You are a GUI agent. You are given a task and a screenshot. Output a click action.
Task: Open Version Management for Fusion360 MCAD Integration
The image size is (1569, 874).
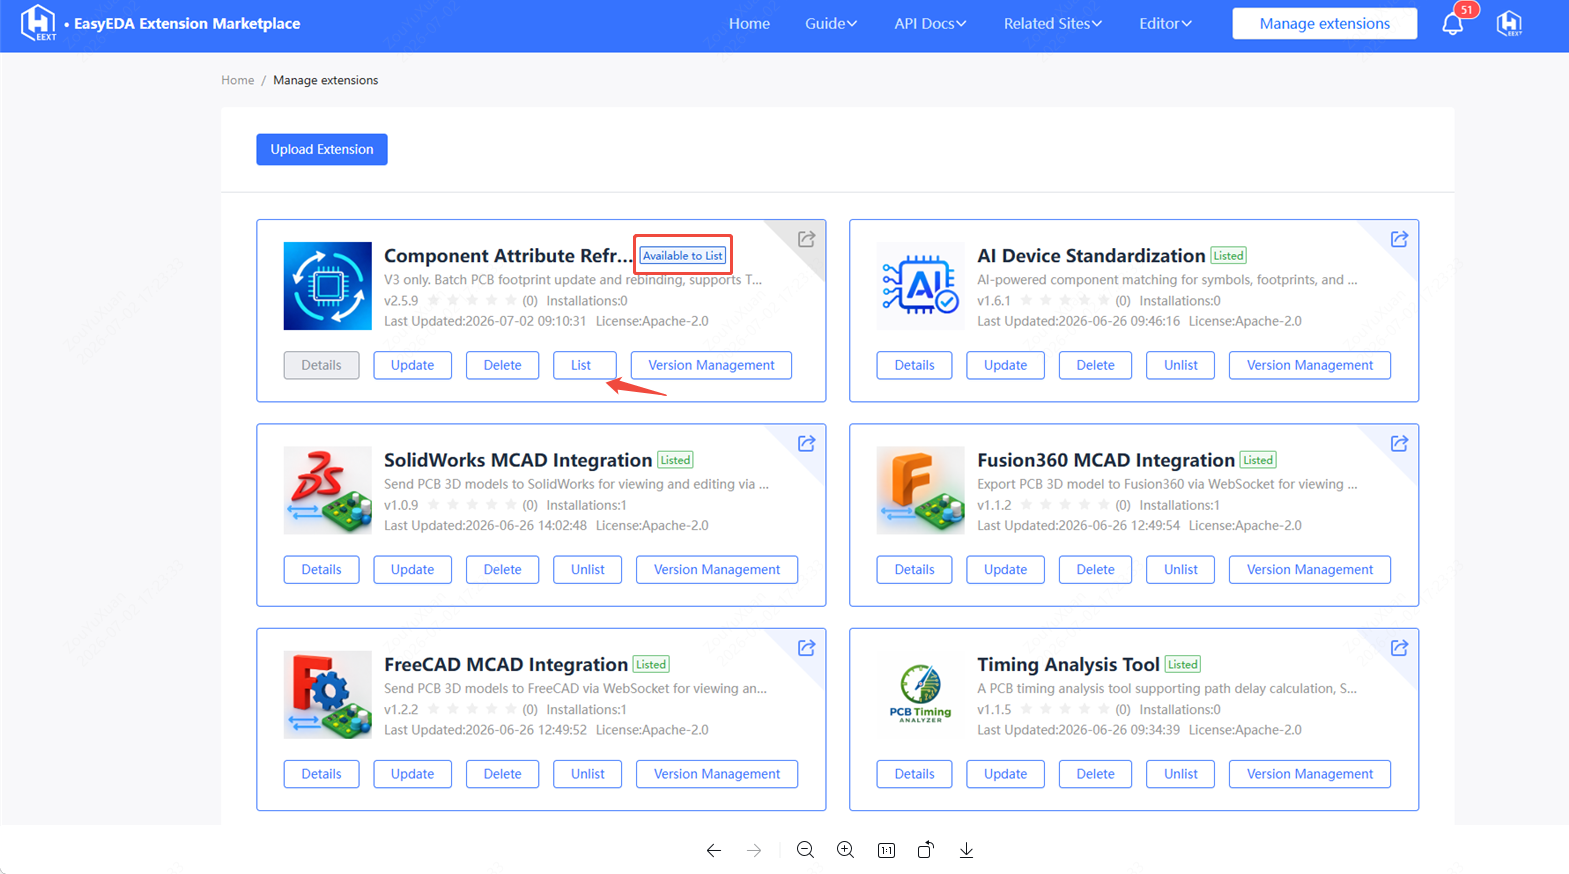pos(1309,569)
